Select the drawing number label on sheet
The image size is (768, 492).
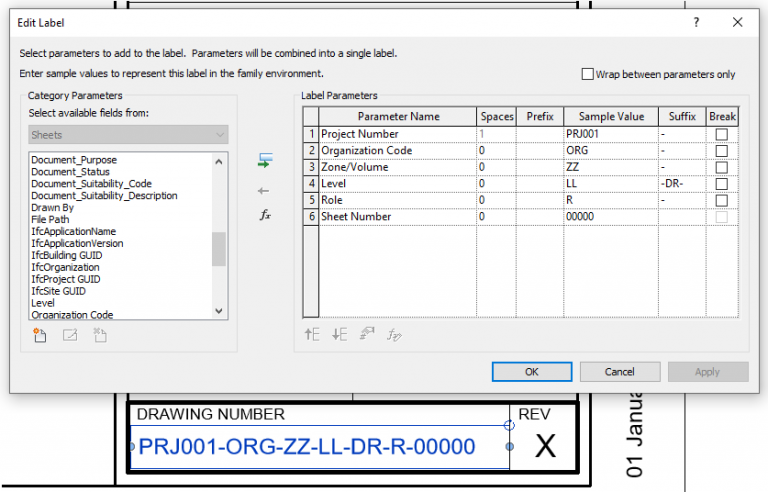click(x=307, y=446)
